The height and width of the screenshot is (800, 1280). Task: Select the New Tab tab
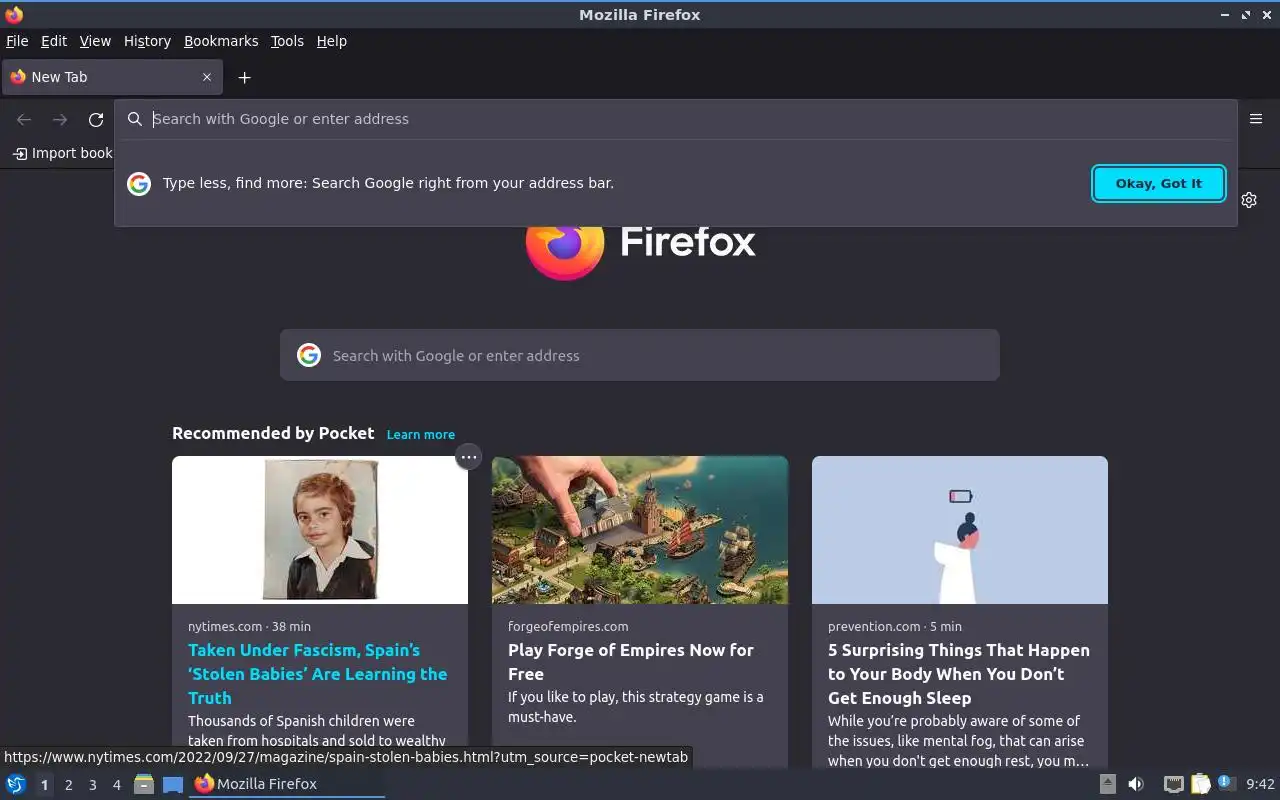tap(112, 77)
